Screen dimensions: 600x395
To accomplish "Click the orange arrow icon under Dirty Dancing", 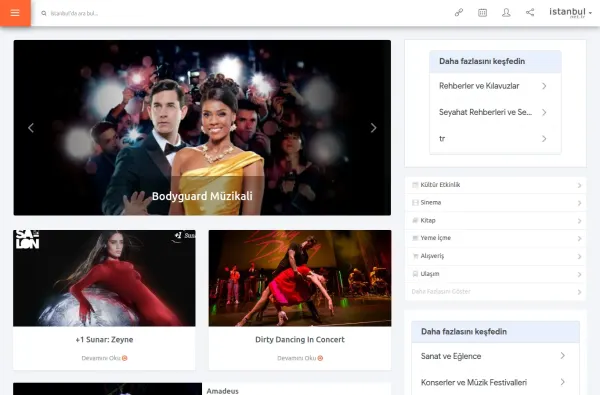I will click(x=320, y=358).
